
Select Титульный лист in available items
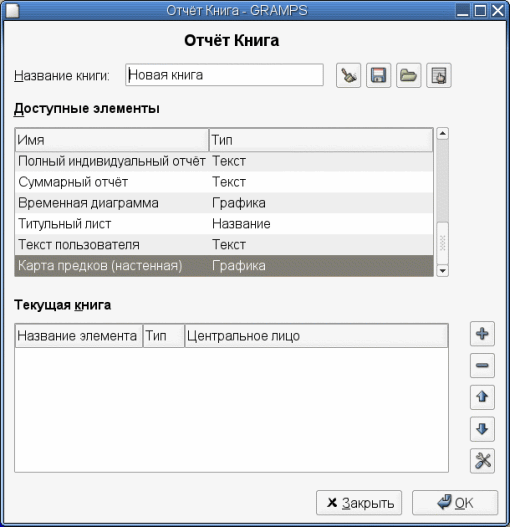(x=224, y=224)
